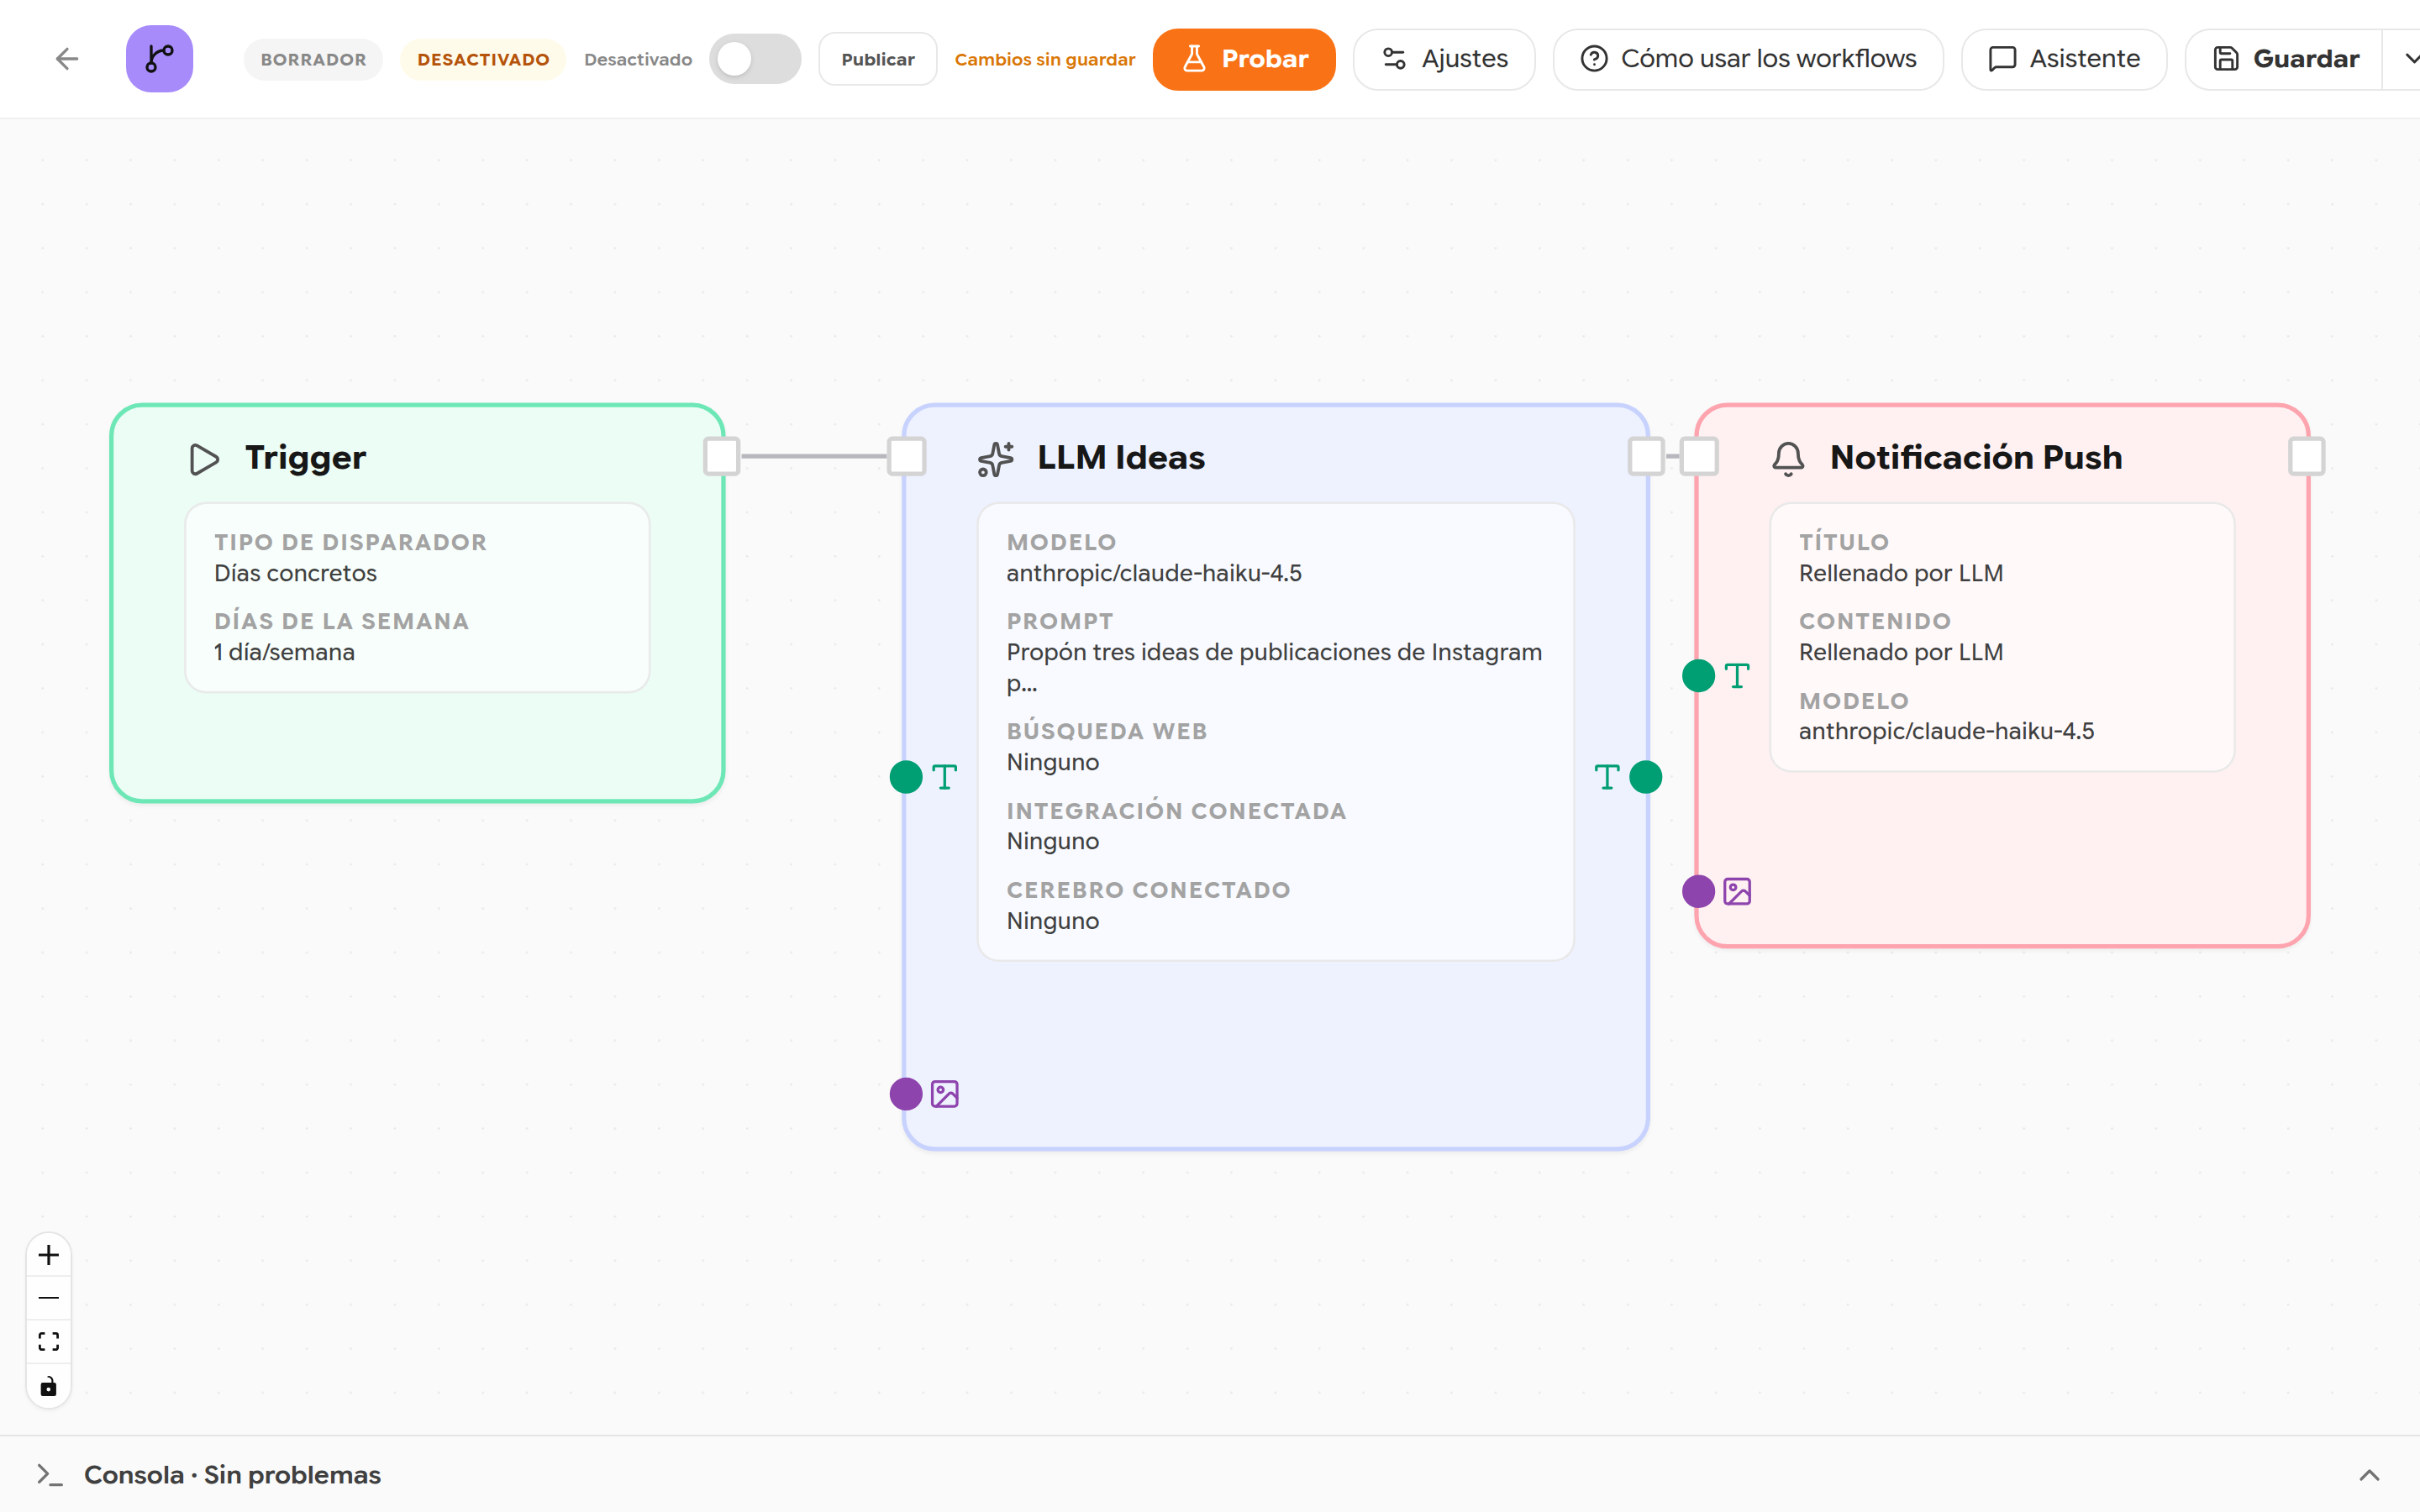Save with the Guardar button
The width and height of the screenshot is (2420, 1512).
(x=2285, y=59)
